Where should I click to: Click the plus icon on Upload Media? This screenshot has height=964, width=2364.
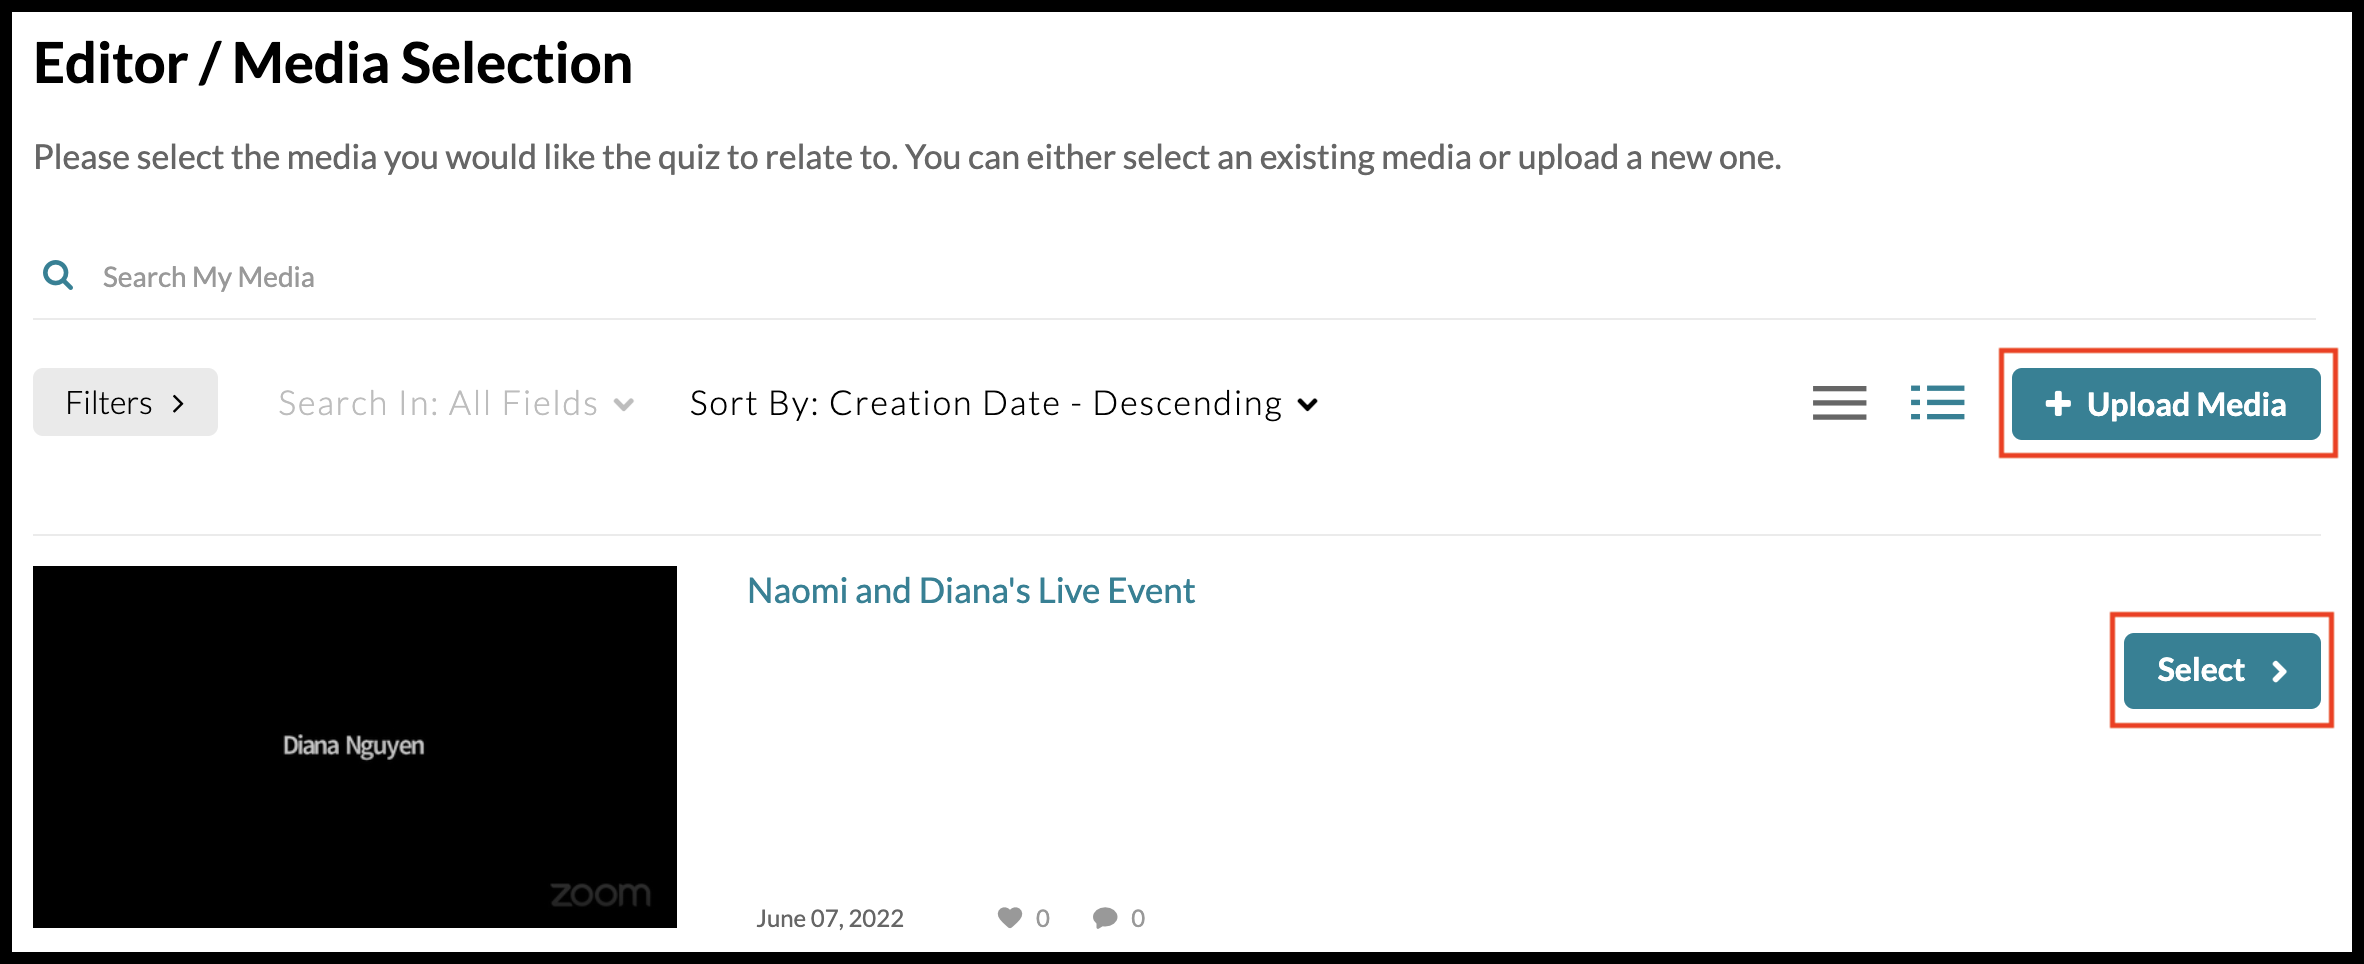point(2057,404)
